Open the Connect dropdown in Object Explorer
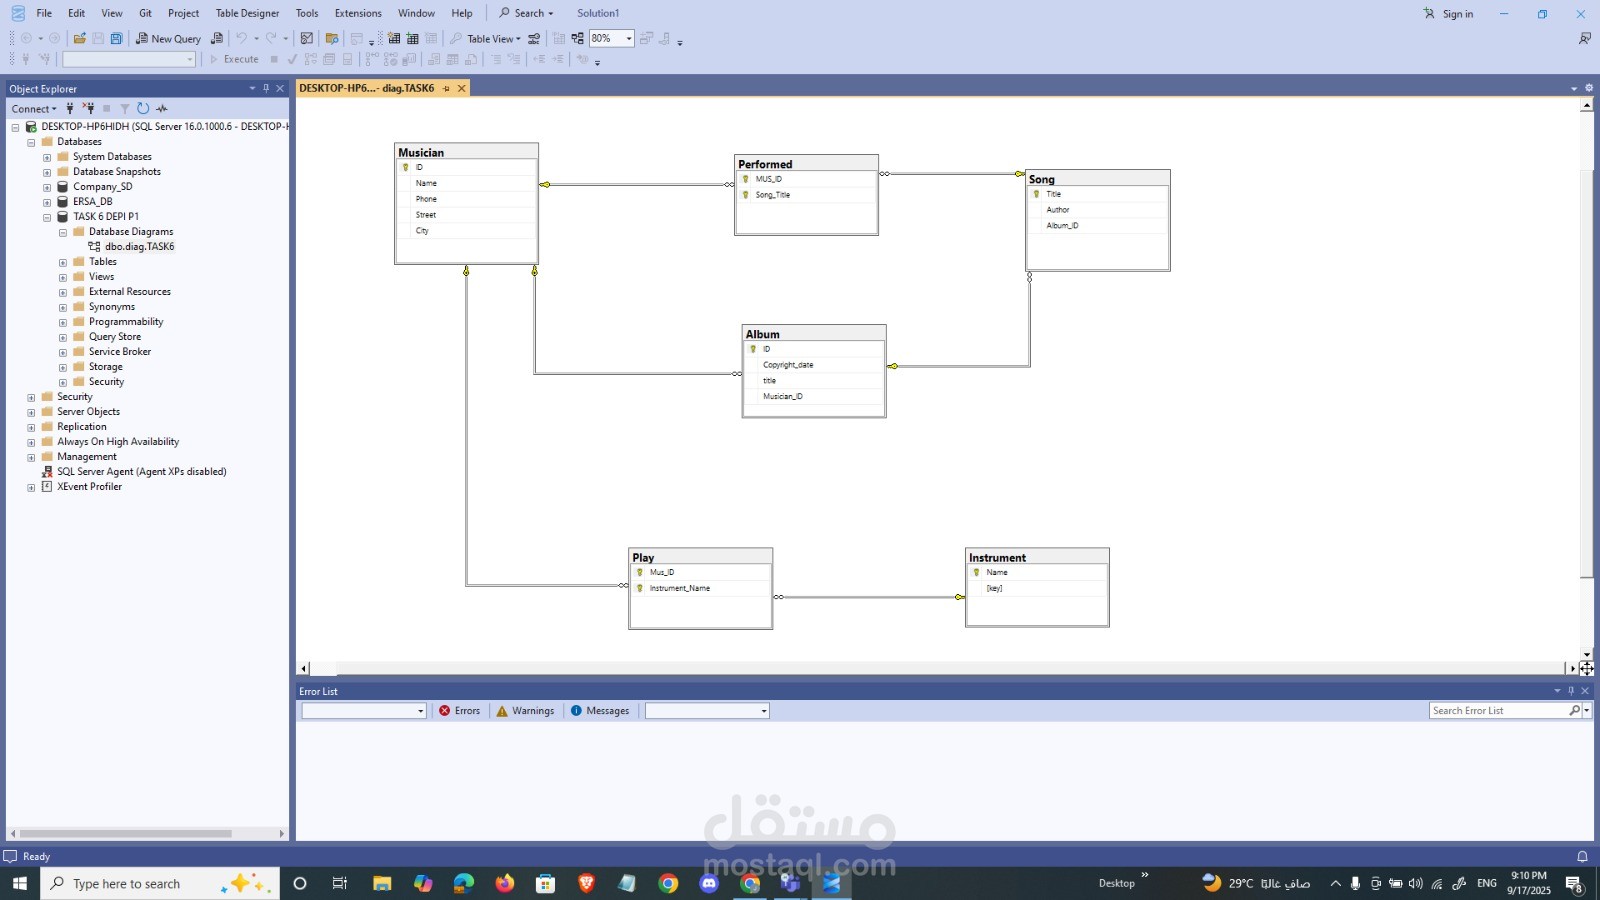This screenshot has width=1600, height=900. click(x=34, y=109)
